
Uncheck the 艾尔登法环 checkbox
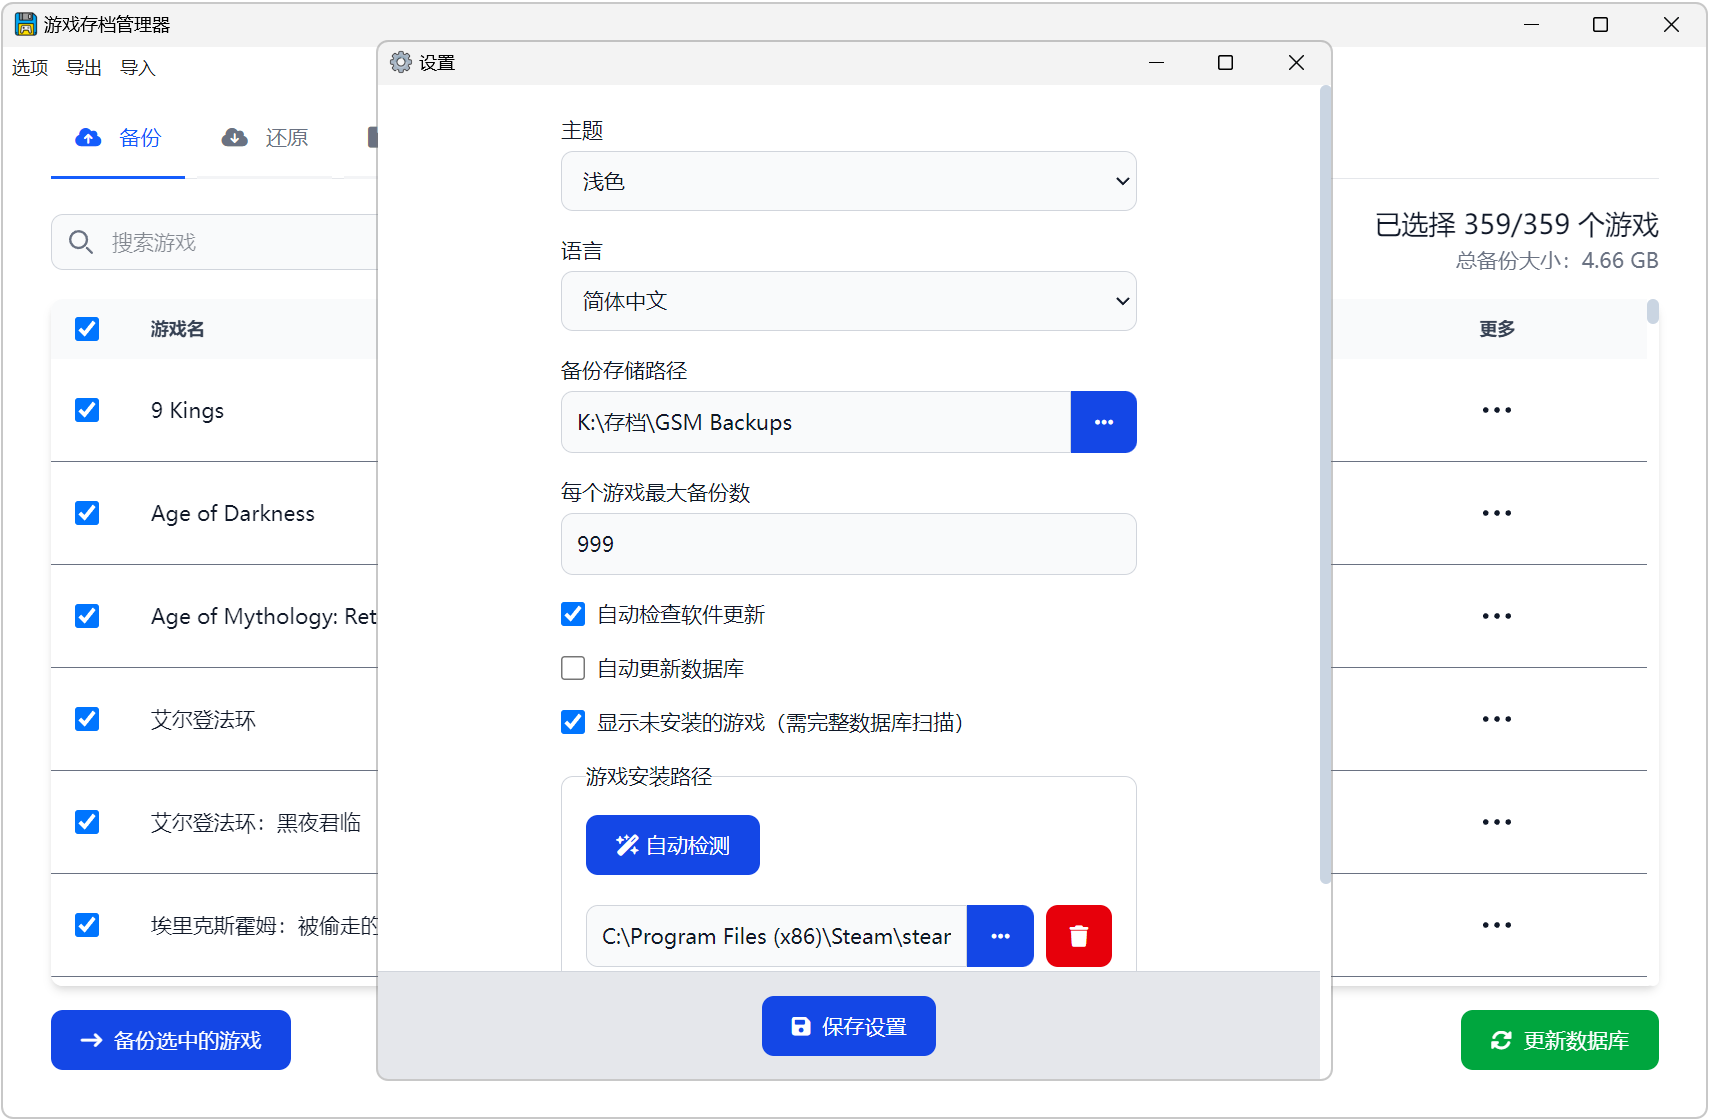pyautogui.click(x=87, y=719)
